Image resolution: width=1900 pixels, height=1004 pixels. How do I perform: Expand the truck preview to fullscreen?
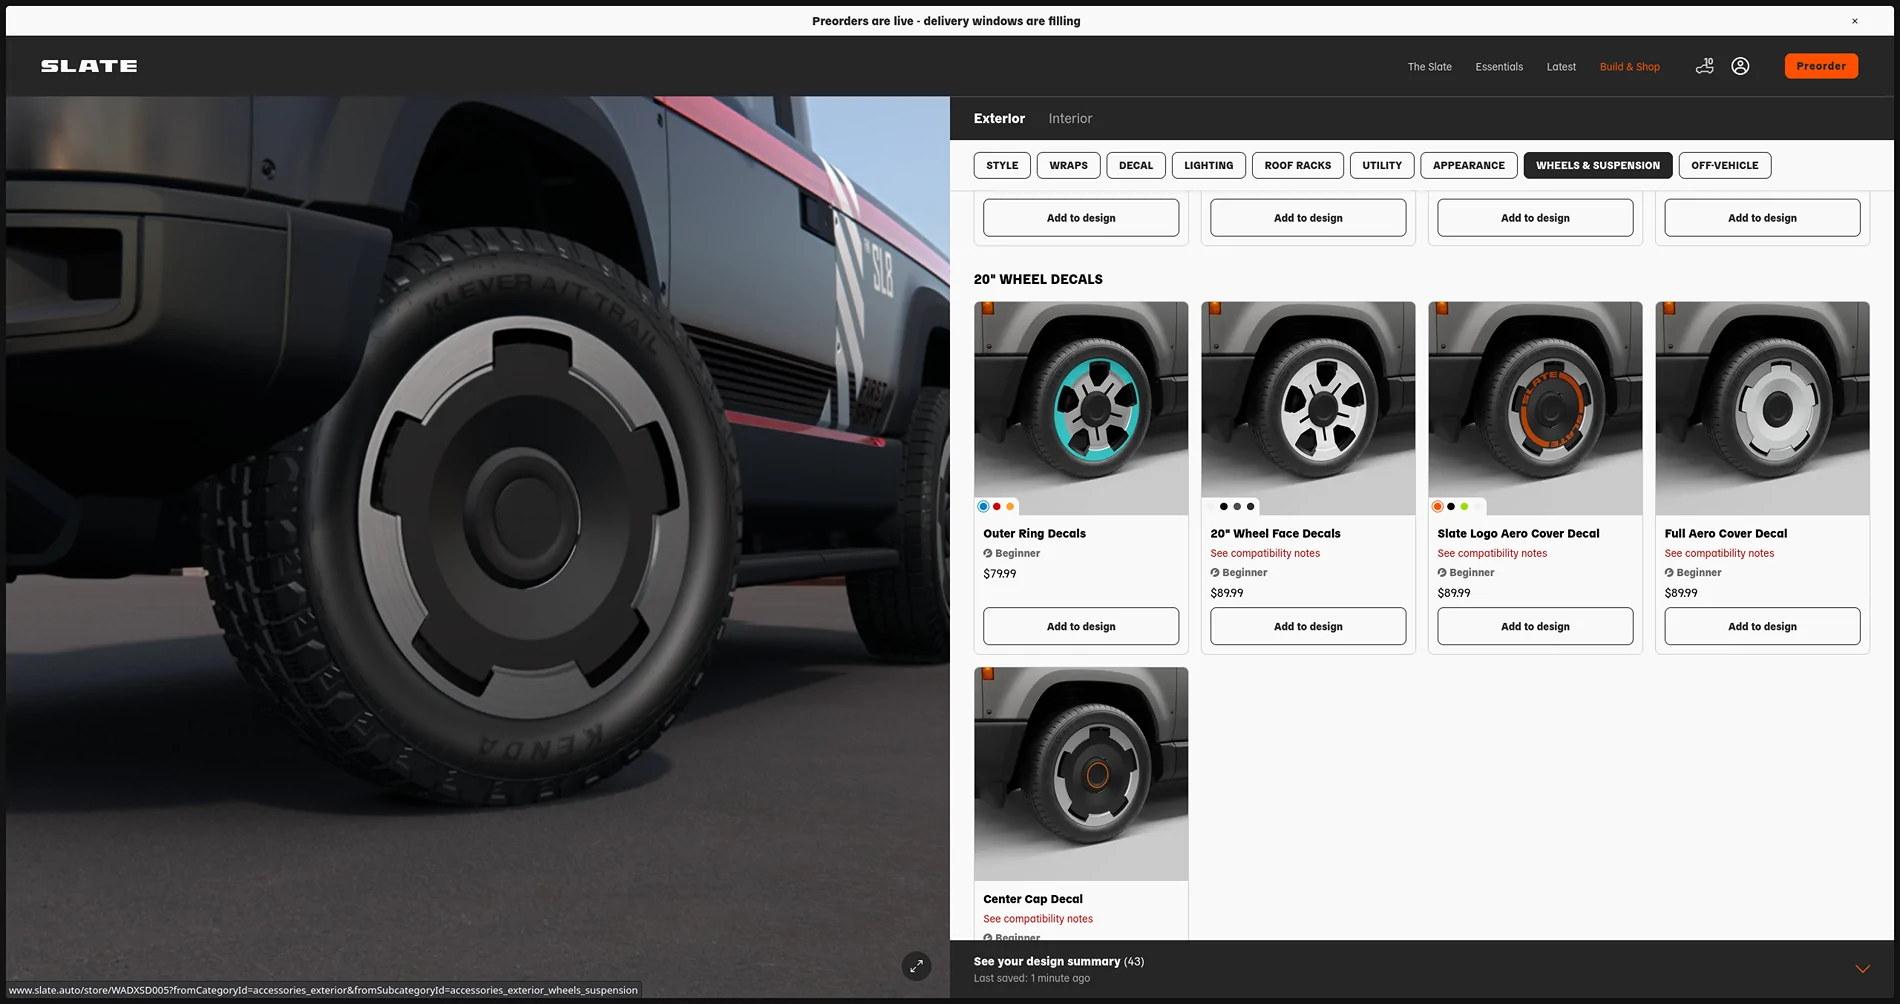tap(916, 966)
